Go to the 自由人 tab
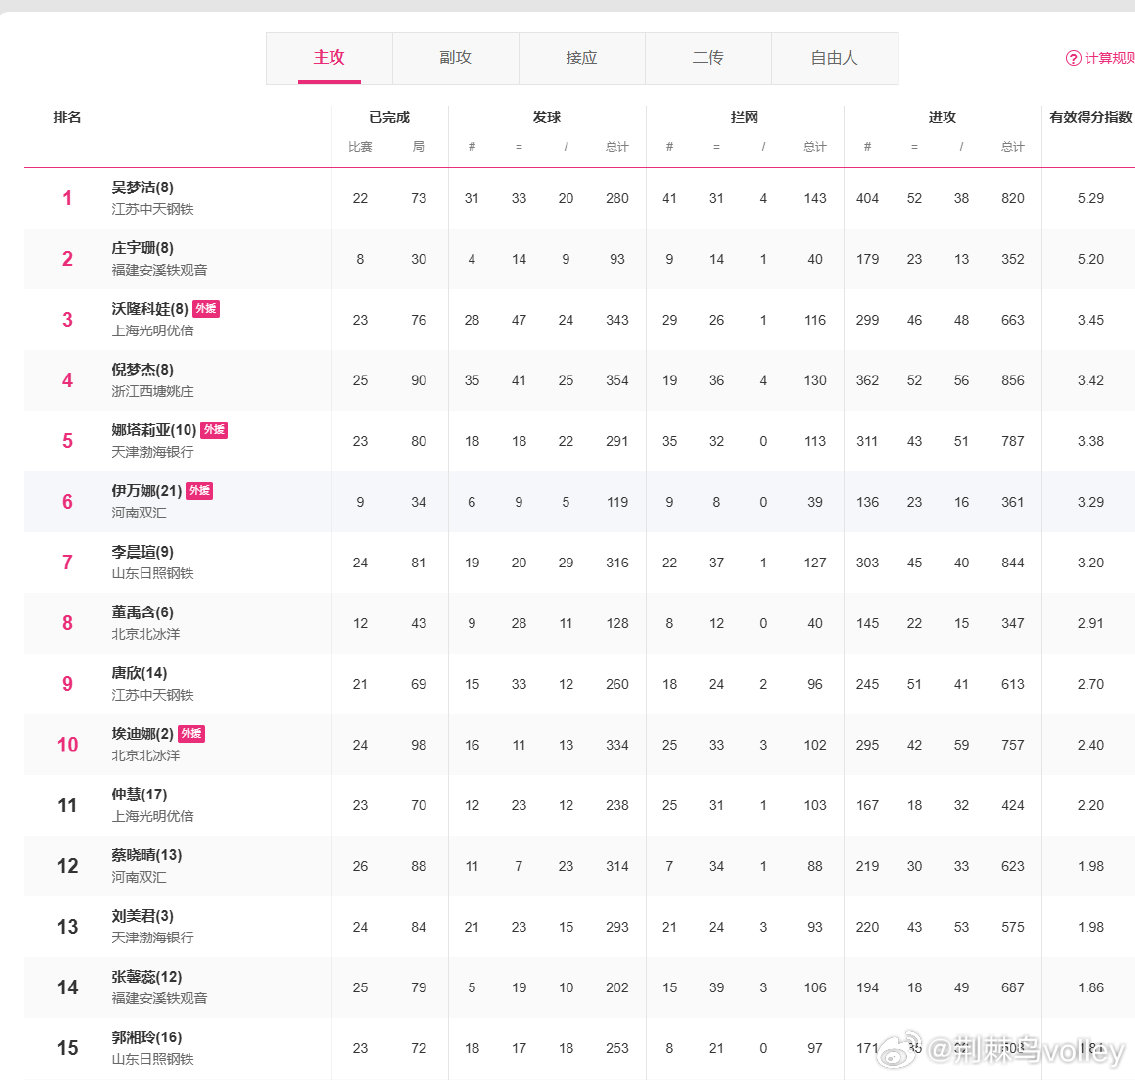The width and height of the screenshot is (1135, 1080). coord(834,58)
